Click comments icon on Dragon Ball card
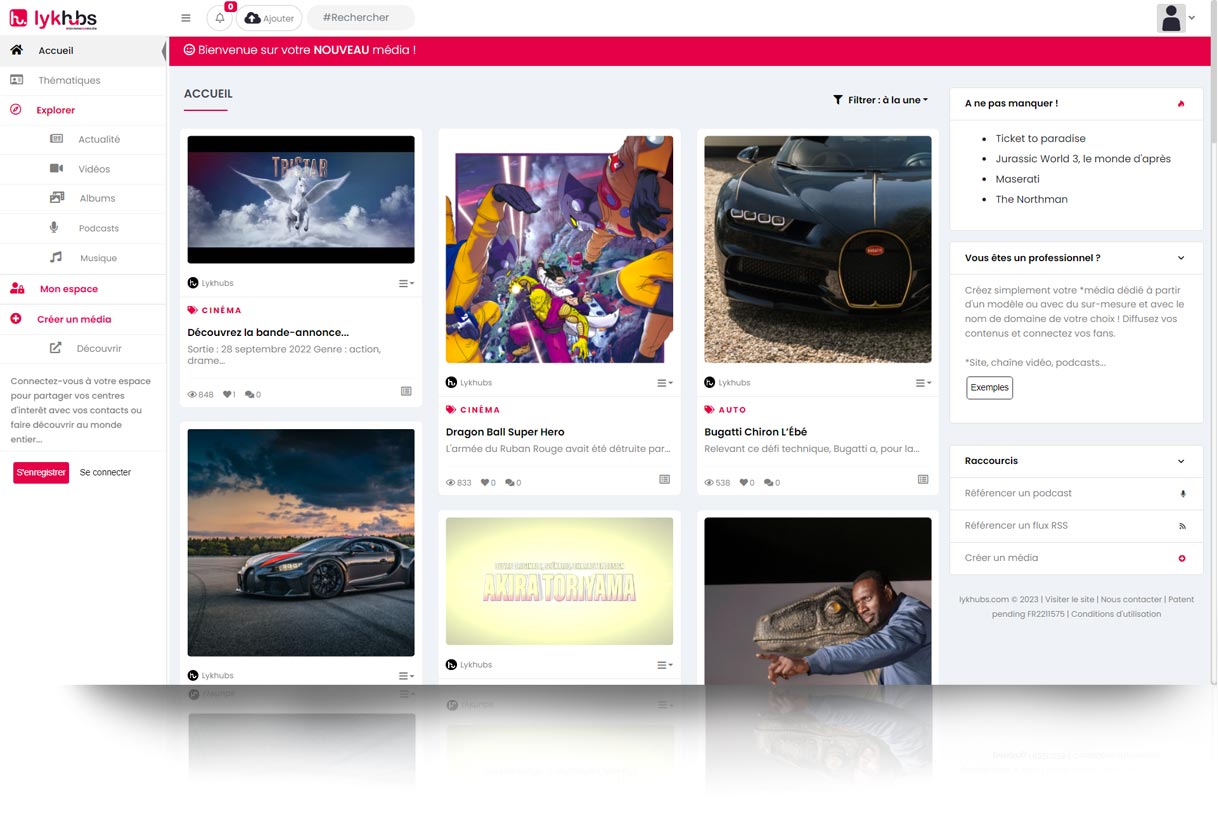The width and height of the screenshot is (1218, 834). pos(510,483)
